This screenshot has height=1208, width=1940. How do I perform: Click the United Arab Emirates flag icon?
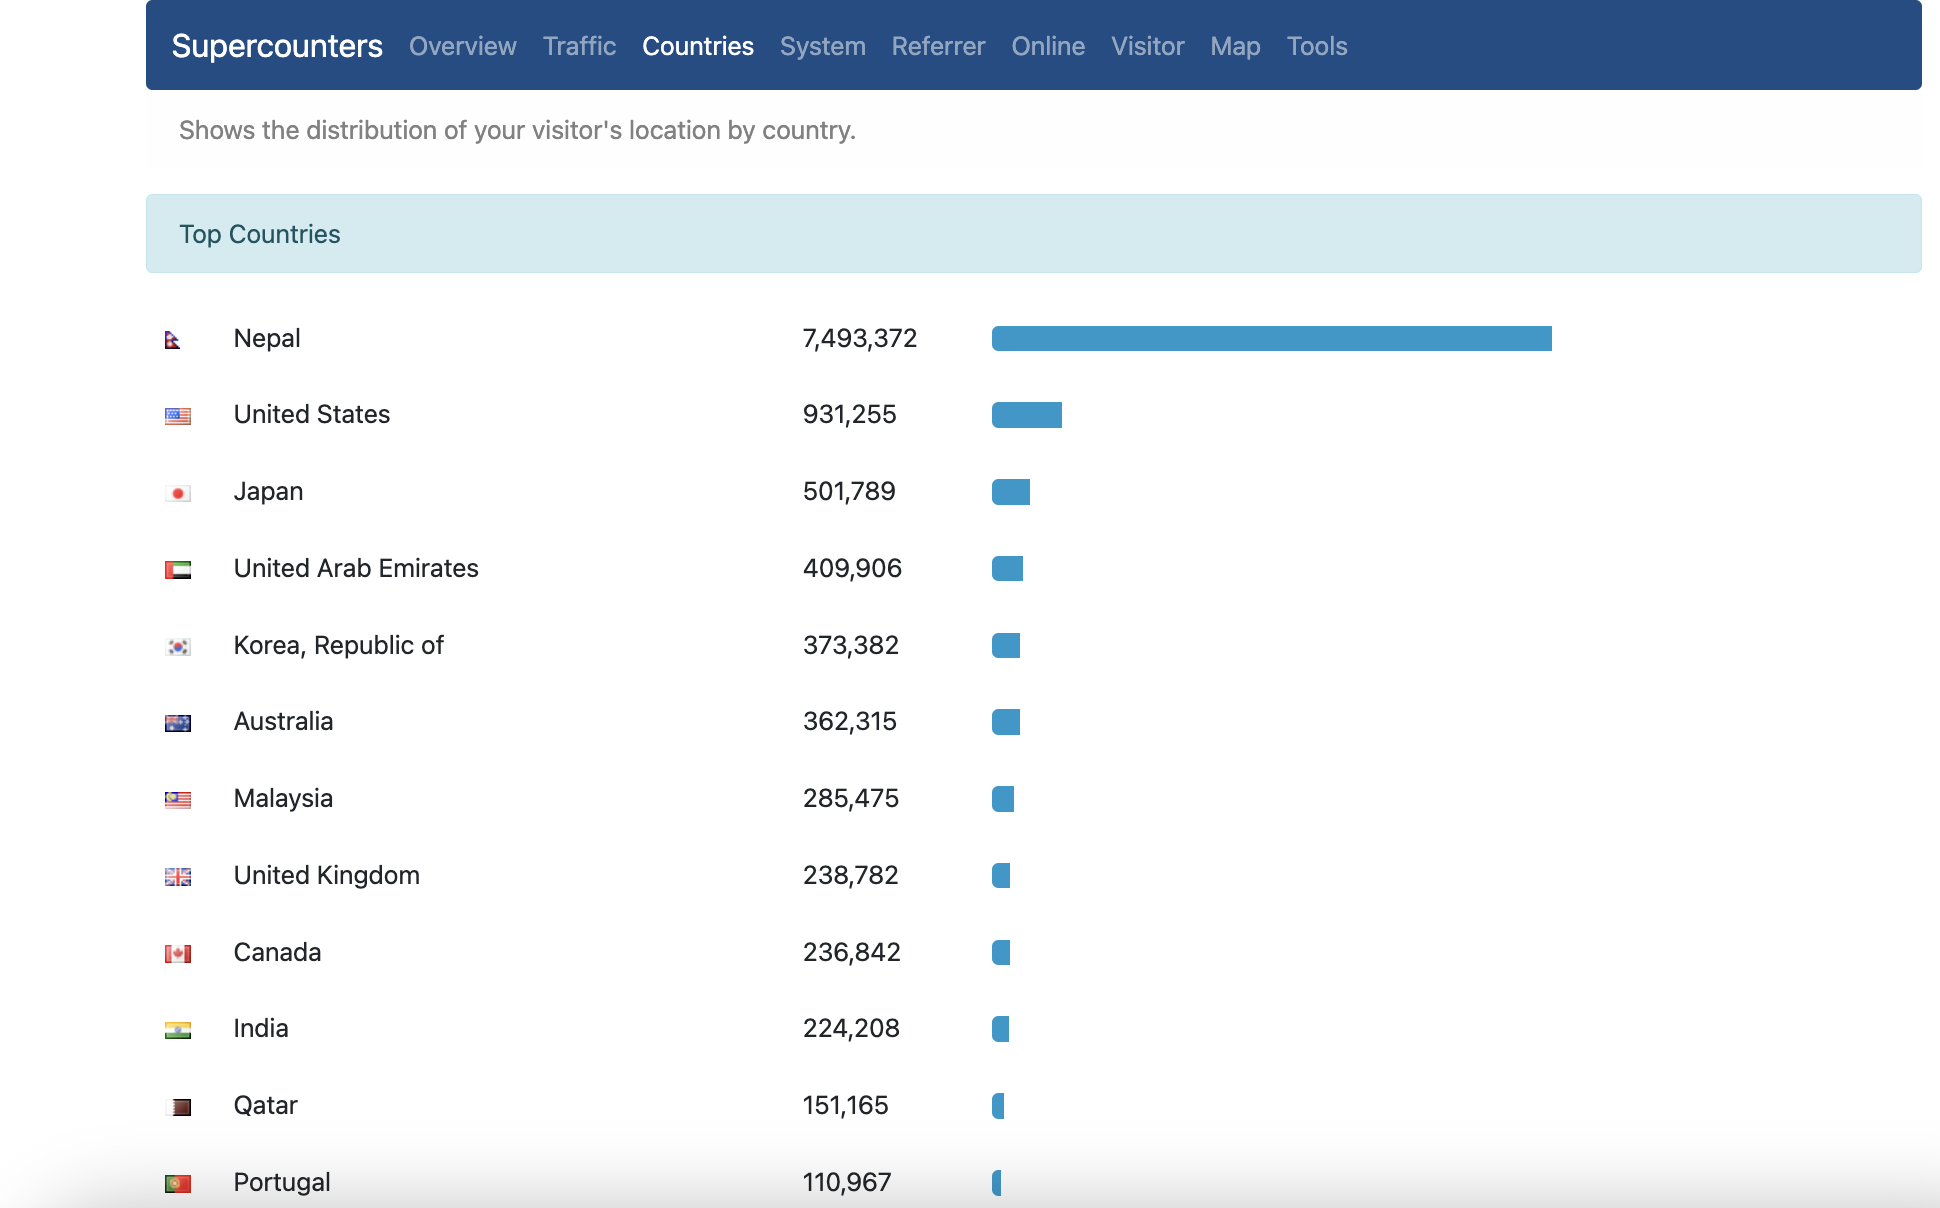(x=178, y=570)
